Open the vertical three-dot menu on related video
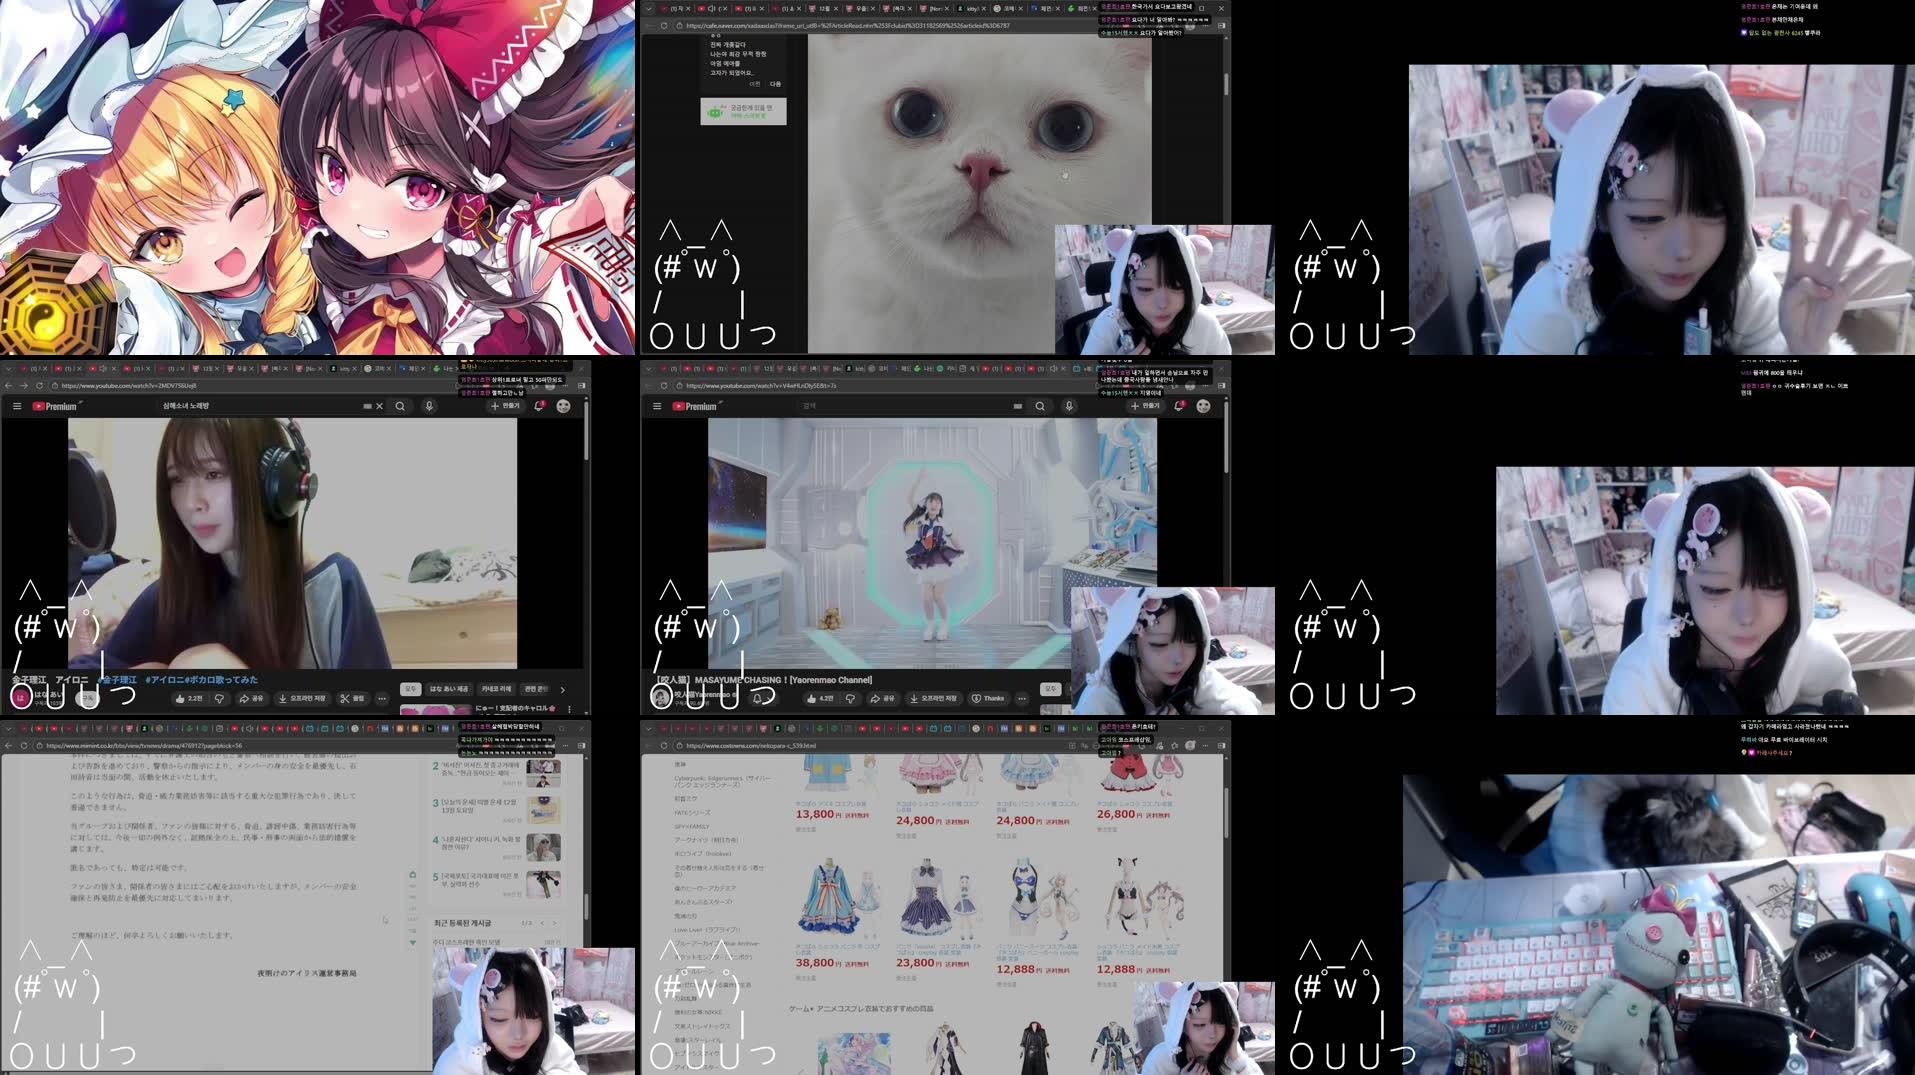Viewport: 1915px width, 1075px height. (x=570, y=708)
